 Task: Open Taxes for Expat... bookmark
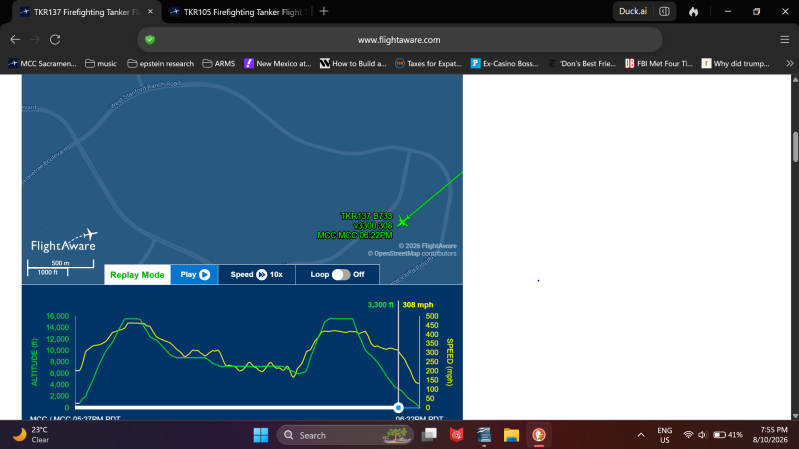tap(429, 63)
